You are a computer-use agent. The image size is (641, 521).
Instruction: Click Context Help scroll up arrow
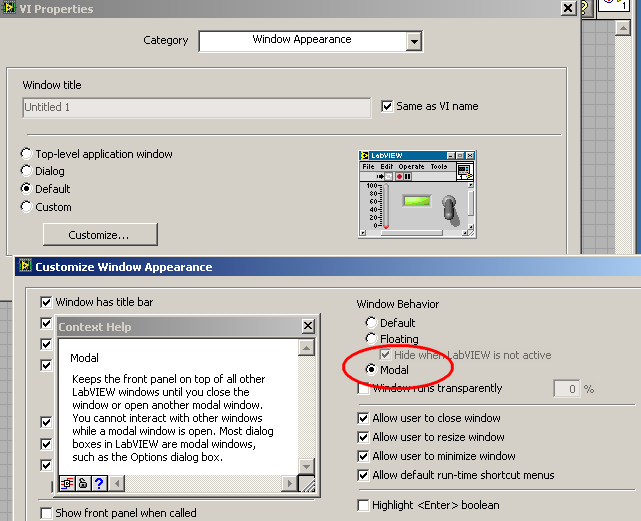coord(306,348)
